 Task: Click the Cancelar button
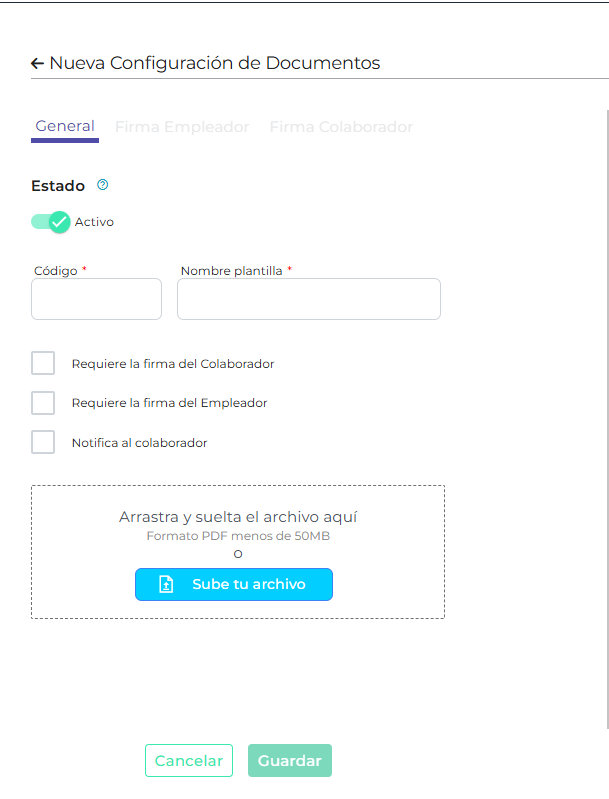tap(189, 761)
